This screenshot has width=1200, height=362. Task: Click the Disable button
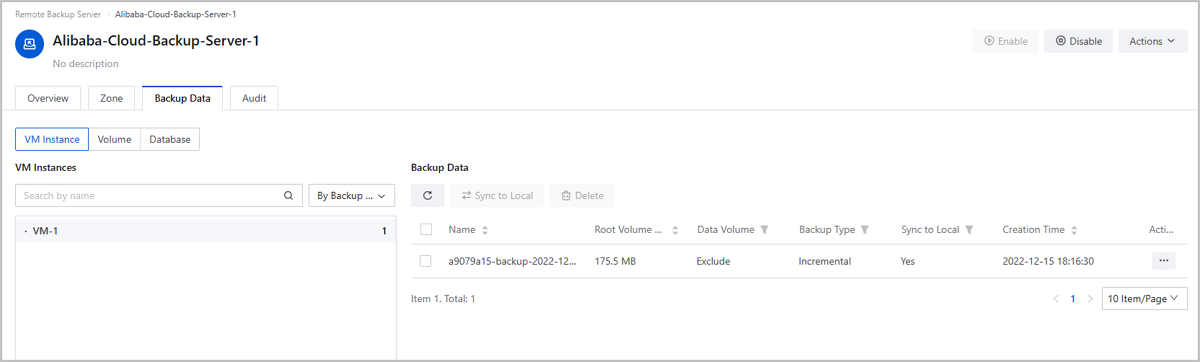(1079, 41)
